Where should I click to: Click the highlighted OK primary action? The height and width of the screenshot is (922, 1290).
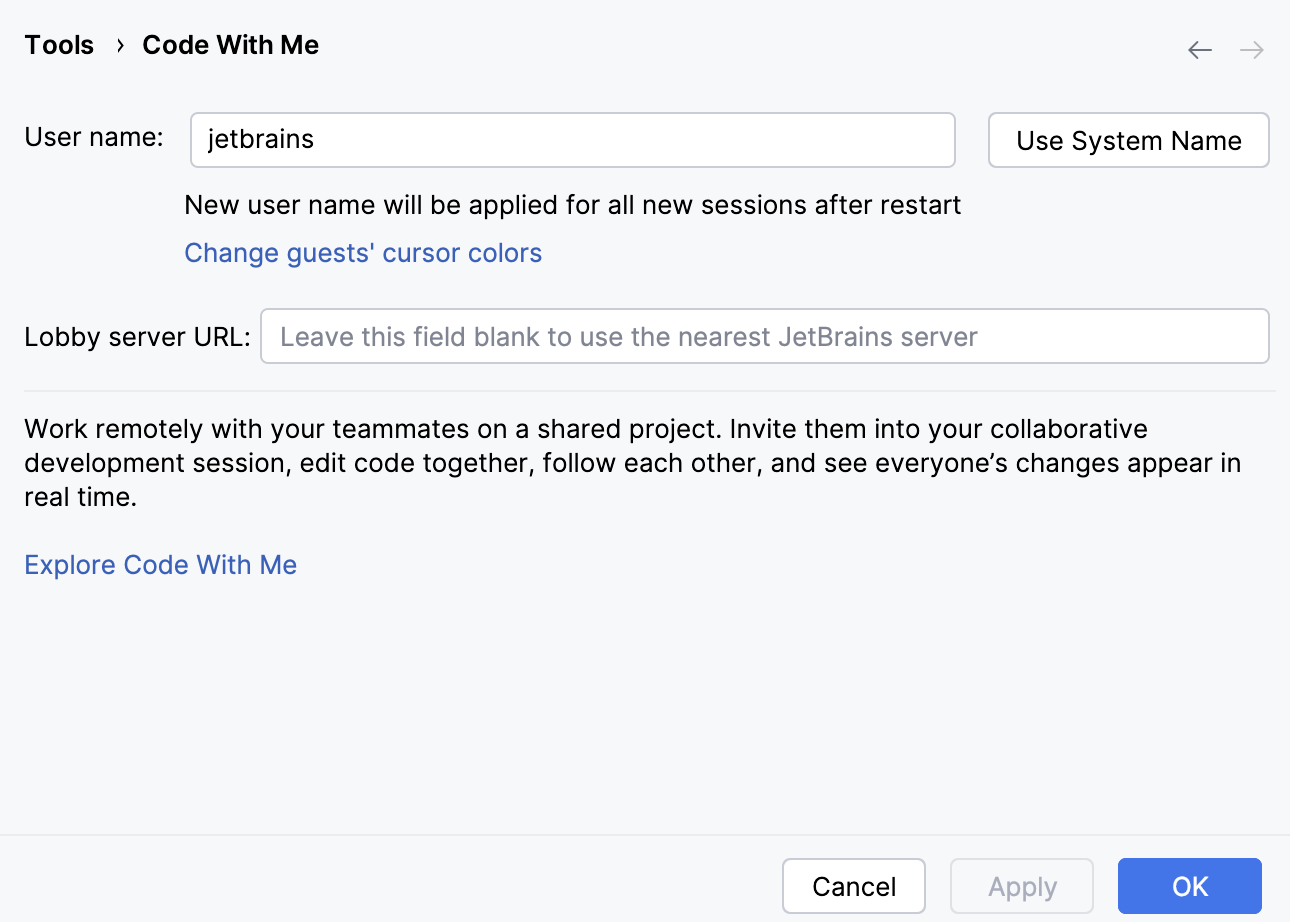(1189, 886)
